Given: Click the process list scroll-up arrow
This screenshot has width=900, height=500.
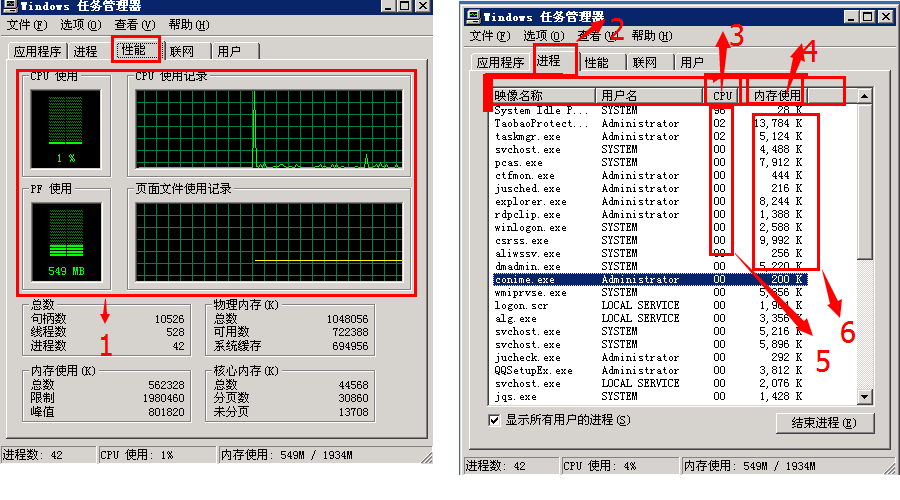Looking at the screenshot, I should tap(864, 95).
